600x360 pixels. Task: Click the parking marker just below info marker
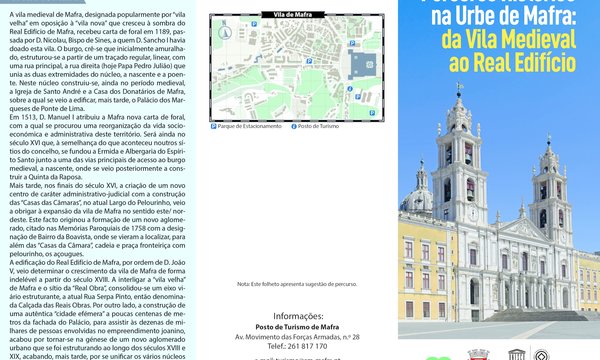tap(358, 97)
